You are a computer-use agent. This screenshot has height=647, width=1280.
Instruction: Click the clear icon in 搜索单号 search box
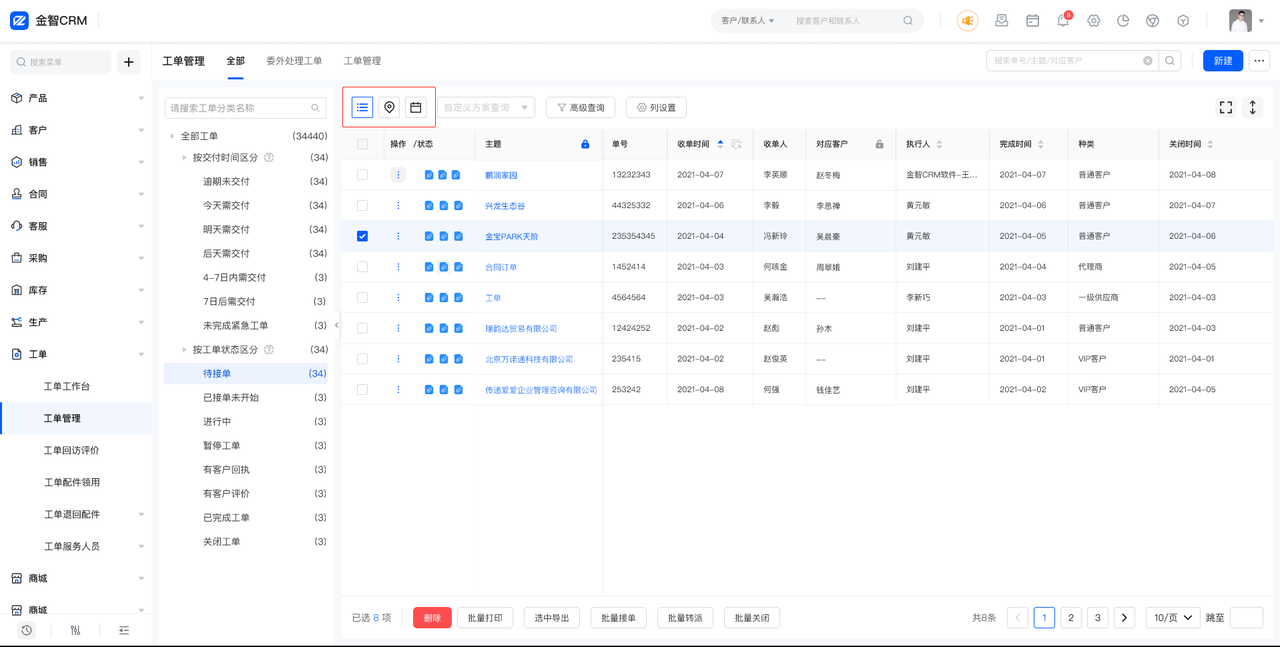point(1148,61)
